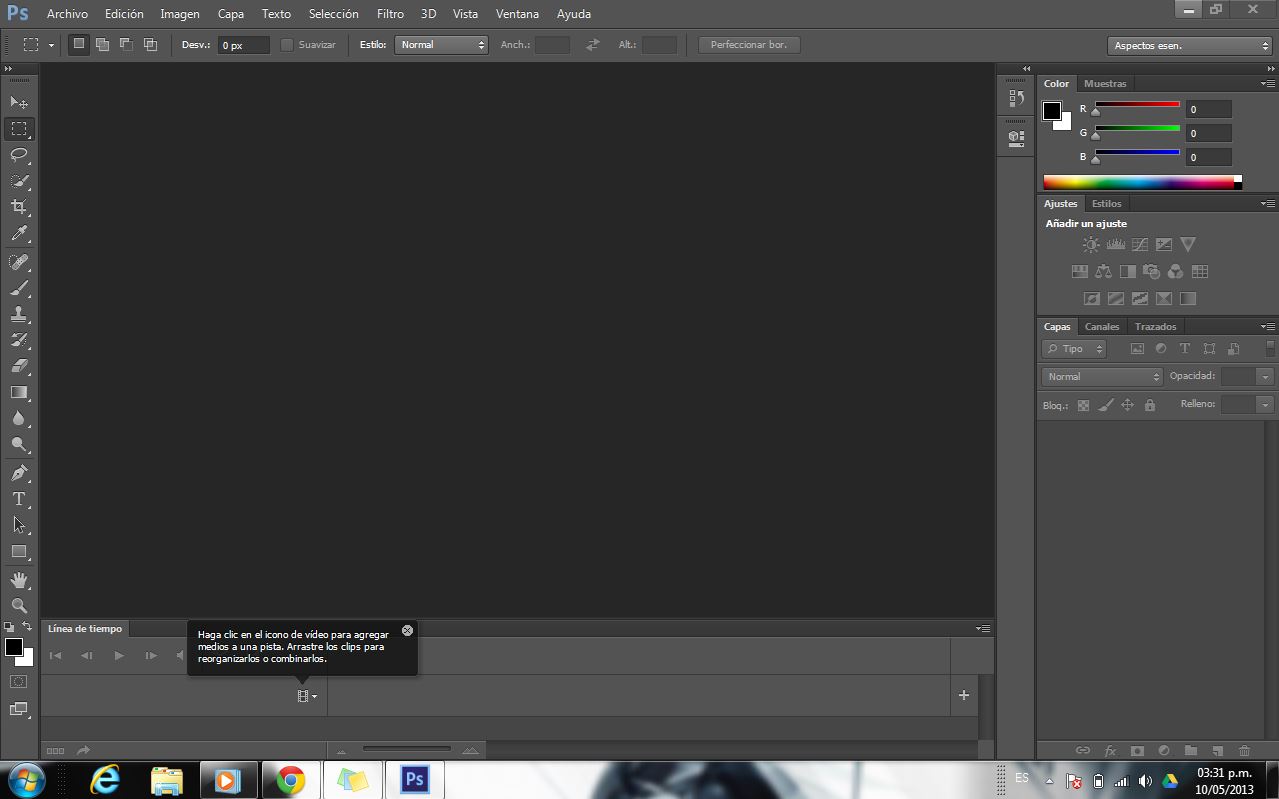Screen dimensions: 1279x799
Task: Select the Move tool
Action: (19, 103)
